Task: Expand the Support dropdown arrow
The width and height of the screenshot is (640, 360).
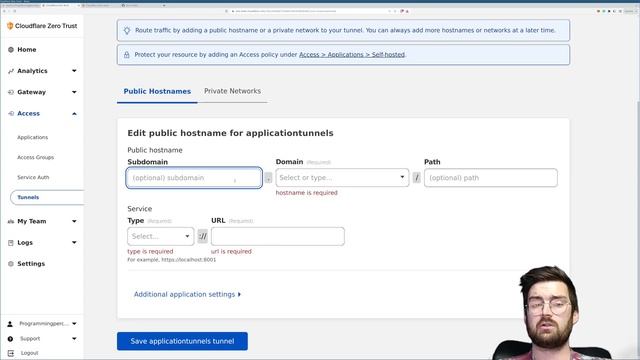Action: (74, 339)
